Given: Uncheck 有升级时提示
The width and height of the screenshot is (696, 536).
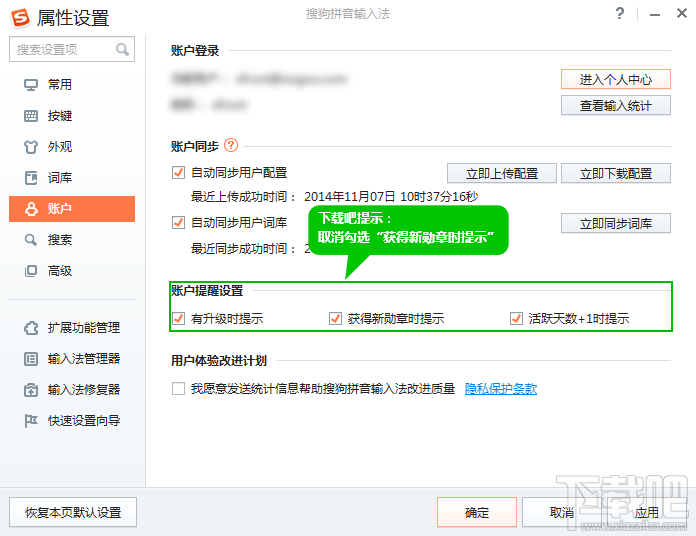Looking at the screenshot, I should [x=178, y=319].
